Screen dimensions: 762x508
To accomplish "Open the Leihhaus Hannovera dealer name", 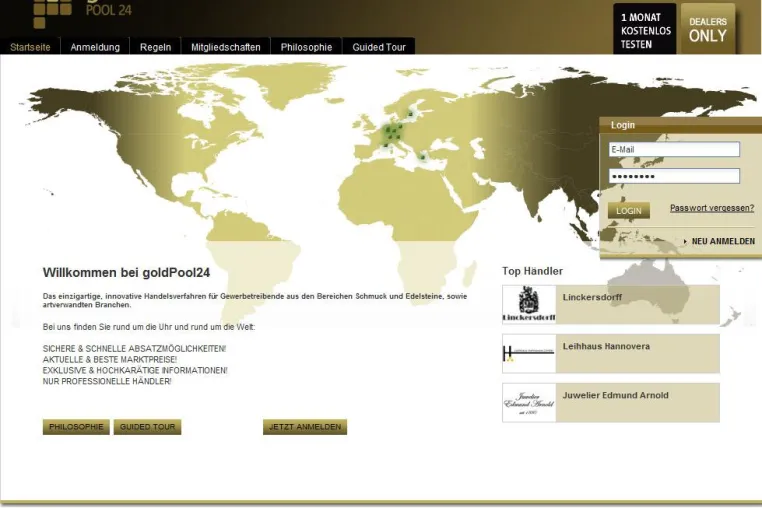I will pyautogui.click(x=606, y=346).
